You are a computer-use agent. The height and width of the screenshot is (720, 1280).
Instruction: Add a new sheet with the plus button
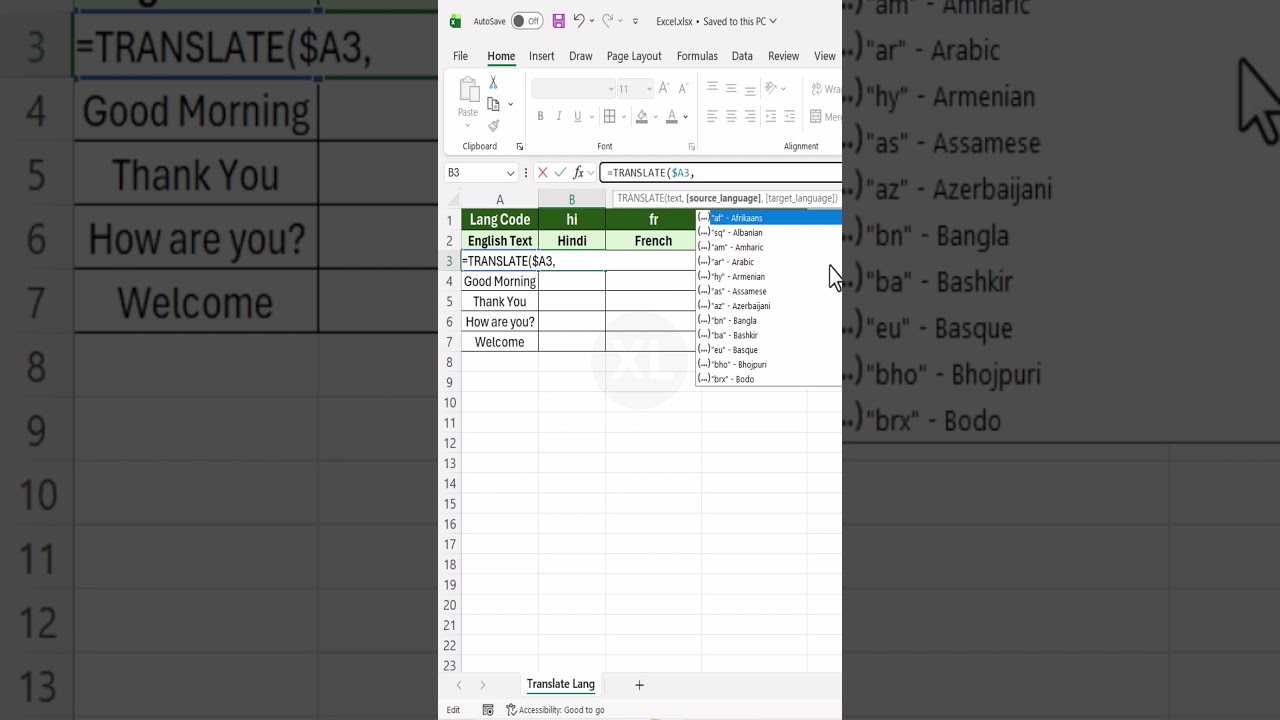pos(640,685)
